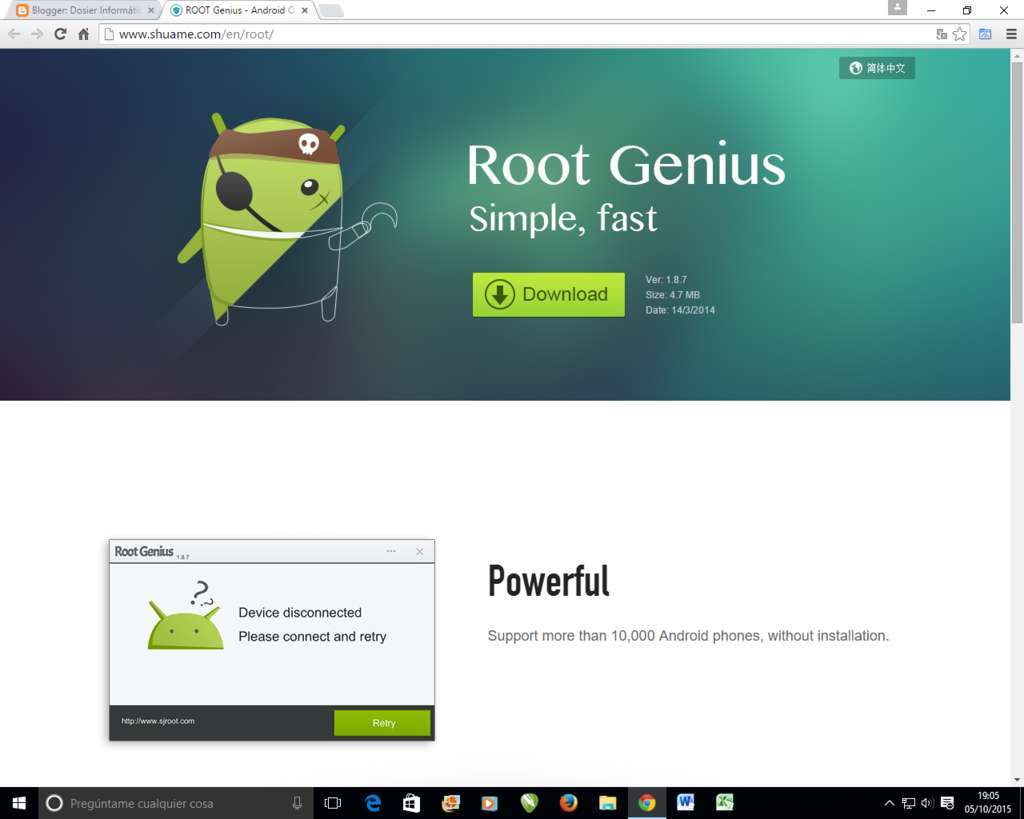
Task: Go forward to the next page
Action: (x=37, y=34)
